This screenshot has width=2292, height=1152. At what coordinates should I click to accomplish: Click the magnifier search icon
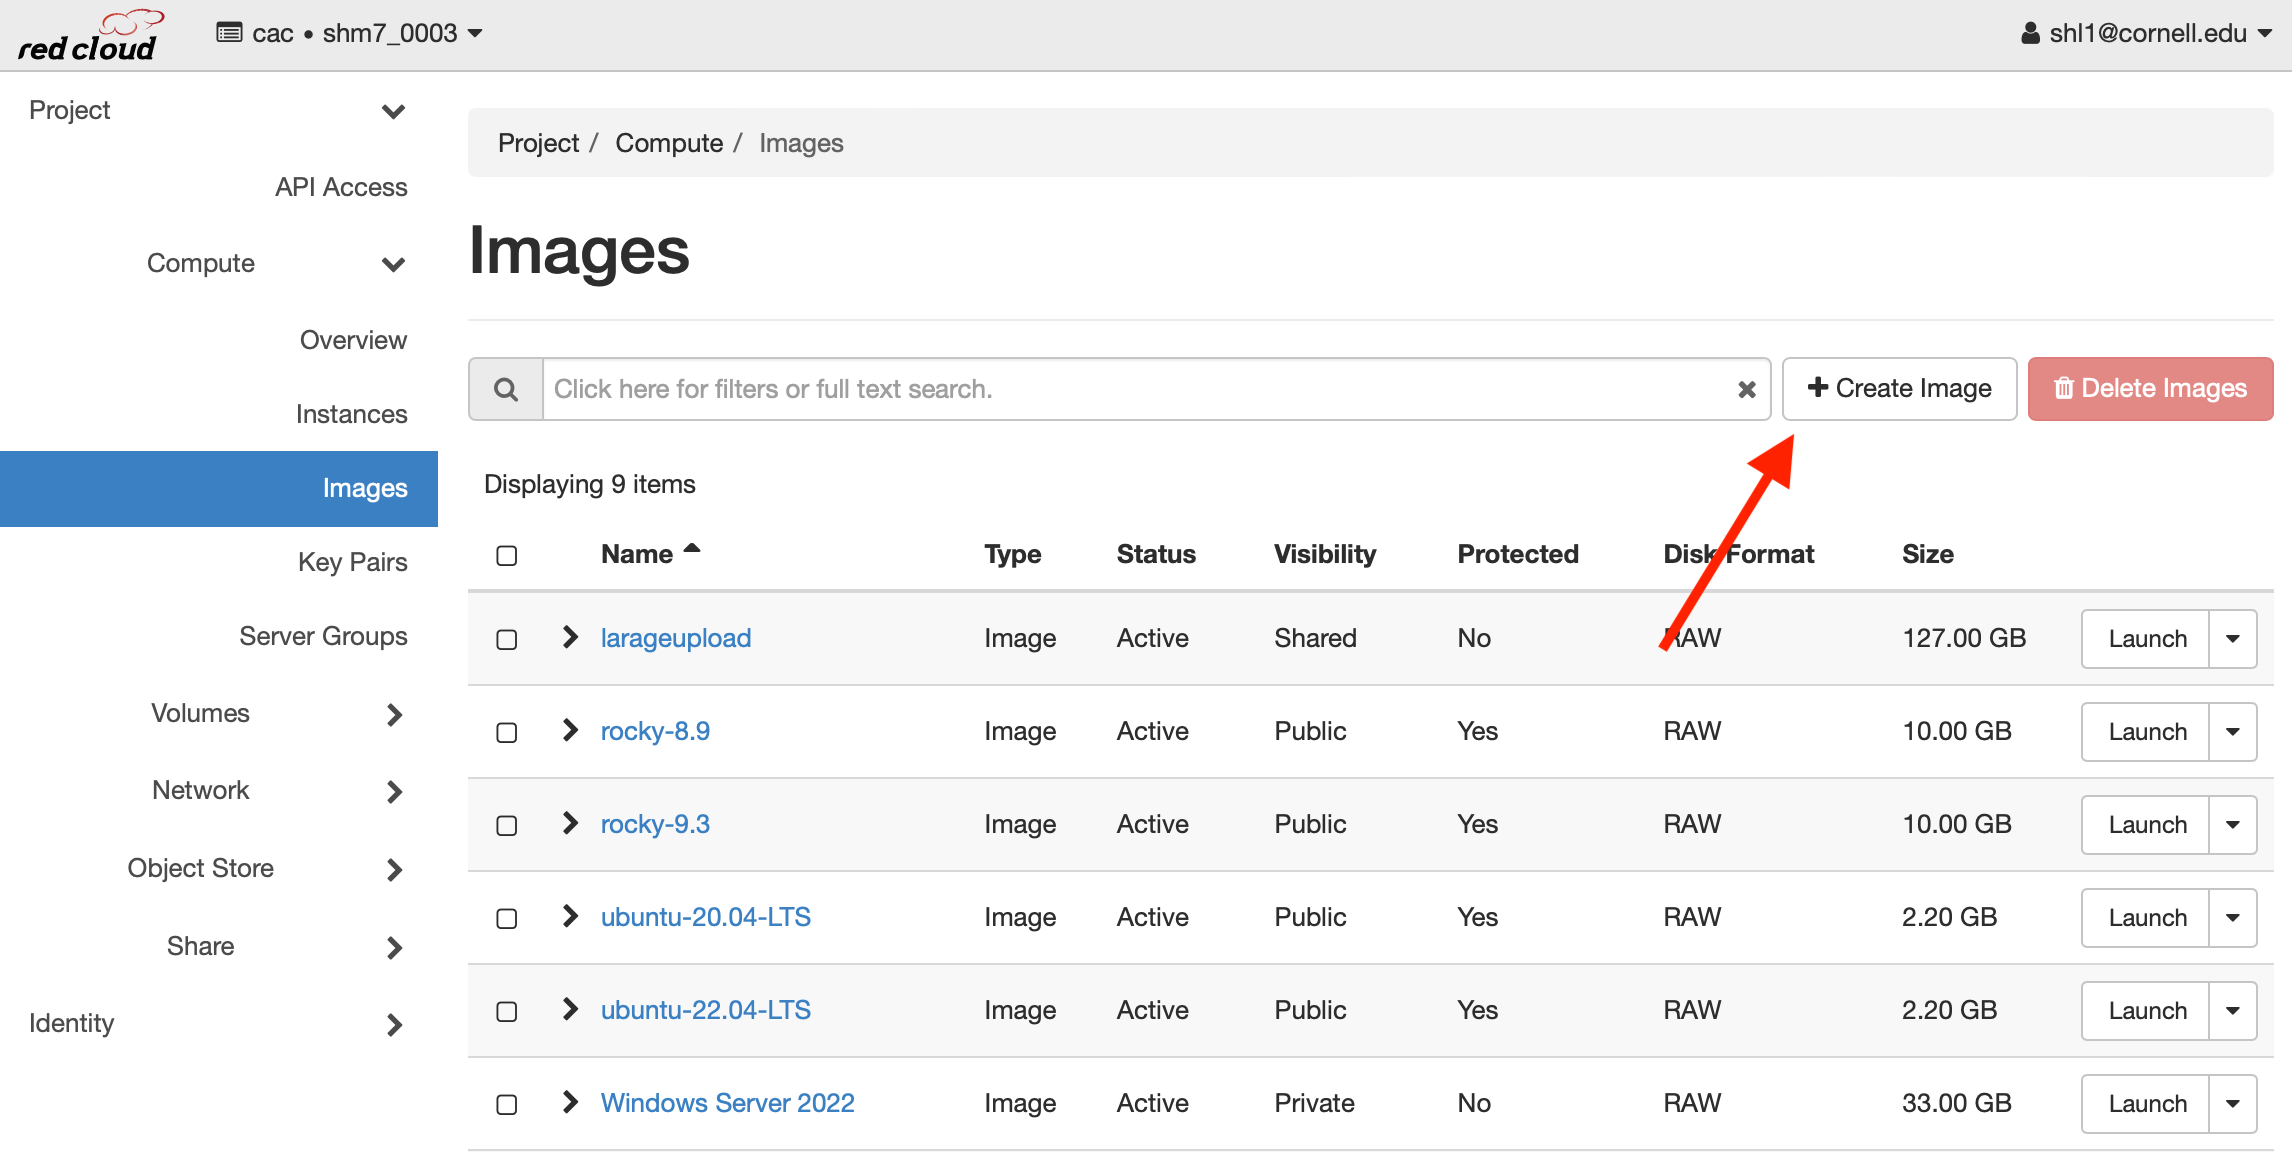point(506,389)
